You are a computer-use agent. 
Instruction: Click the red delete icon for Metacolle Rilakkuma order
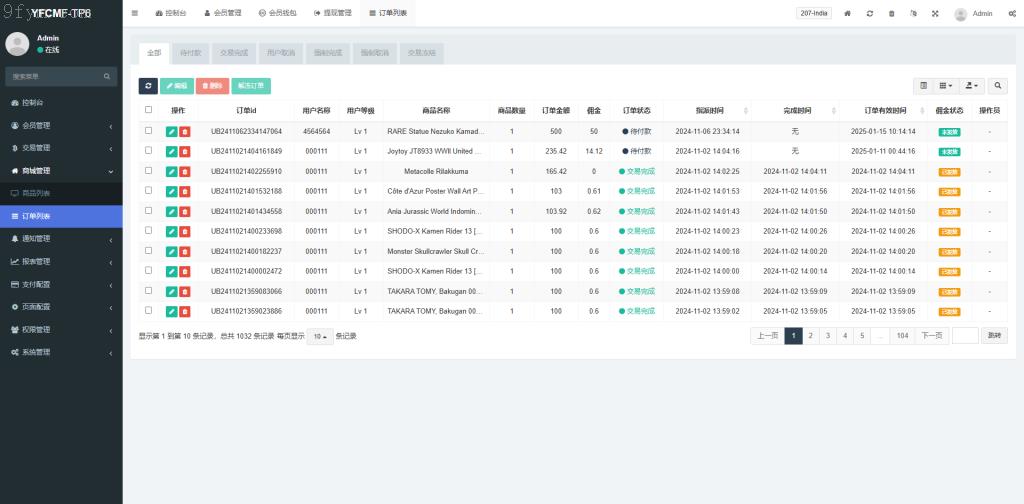(184, 171)
